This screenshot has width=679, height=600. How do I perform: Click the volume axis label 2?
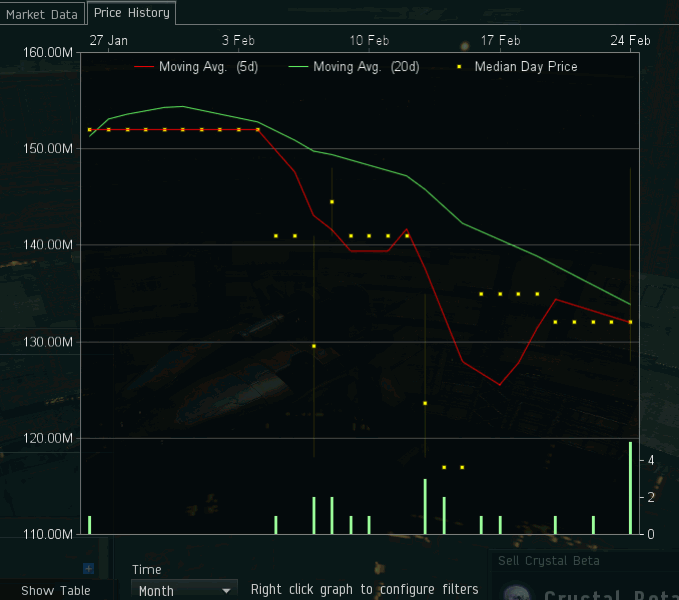coord(650,497)
